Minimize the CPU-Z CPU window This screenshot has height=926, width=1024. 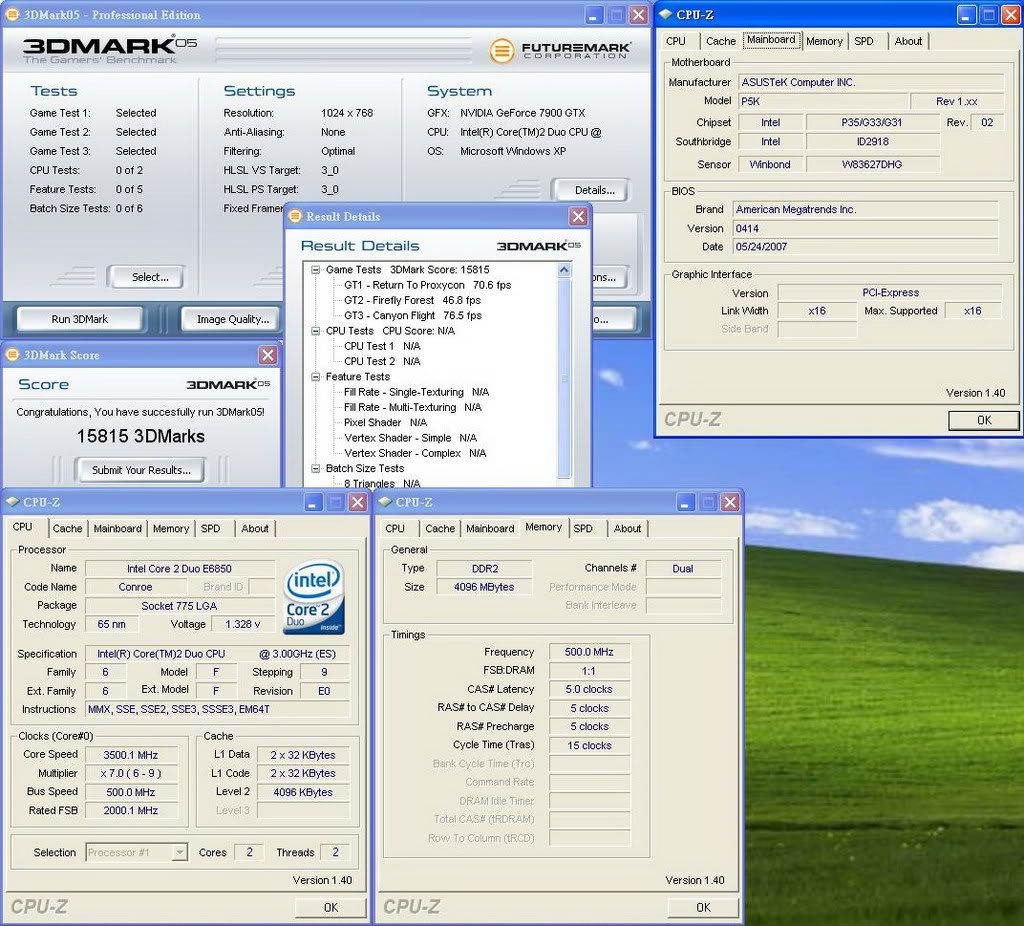click(313, 502)
